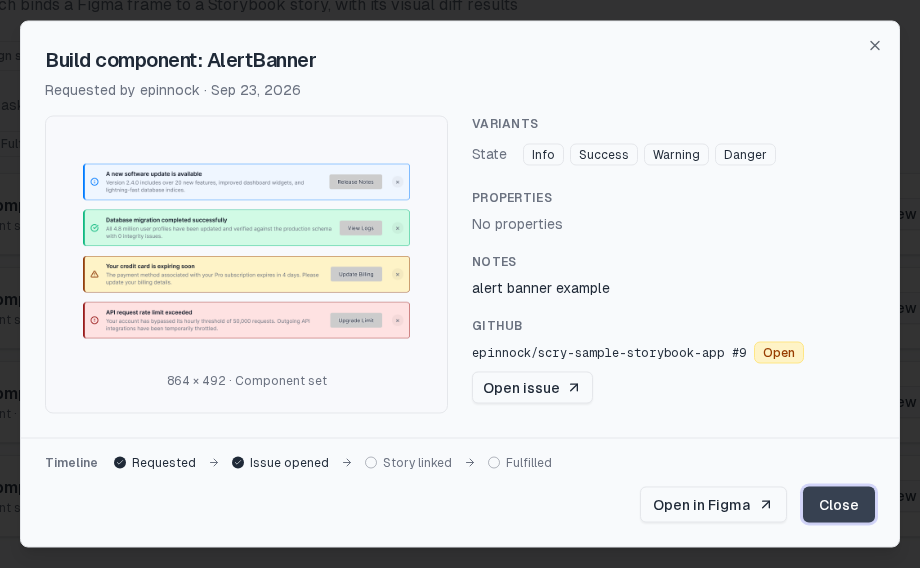
Task: Dismiss the blue info banner in preview
Action: click(397, 182)
